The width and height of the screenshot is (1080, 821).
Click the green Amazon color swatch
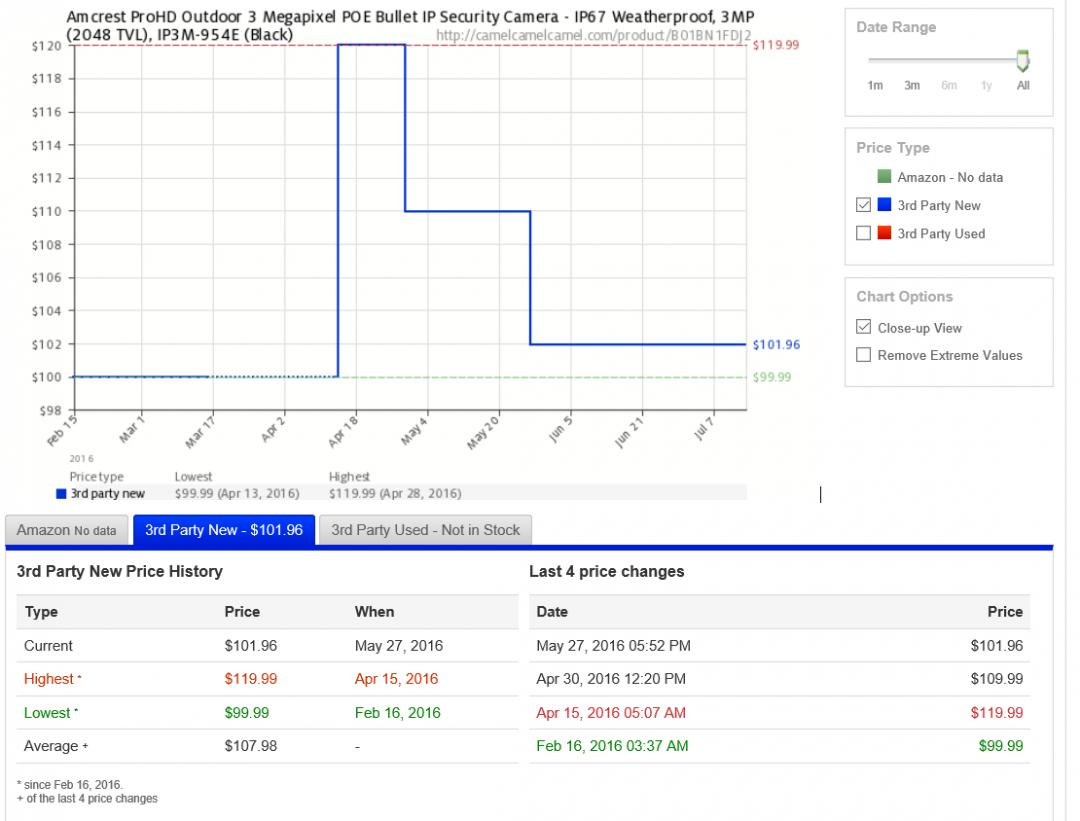(884, 178)
